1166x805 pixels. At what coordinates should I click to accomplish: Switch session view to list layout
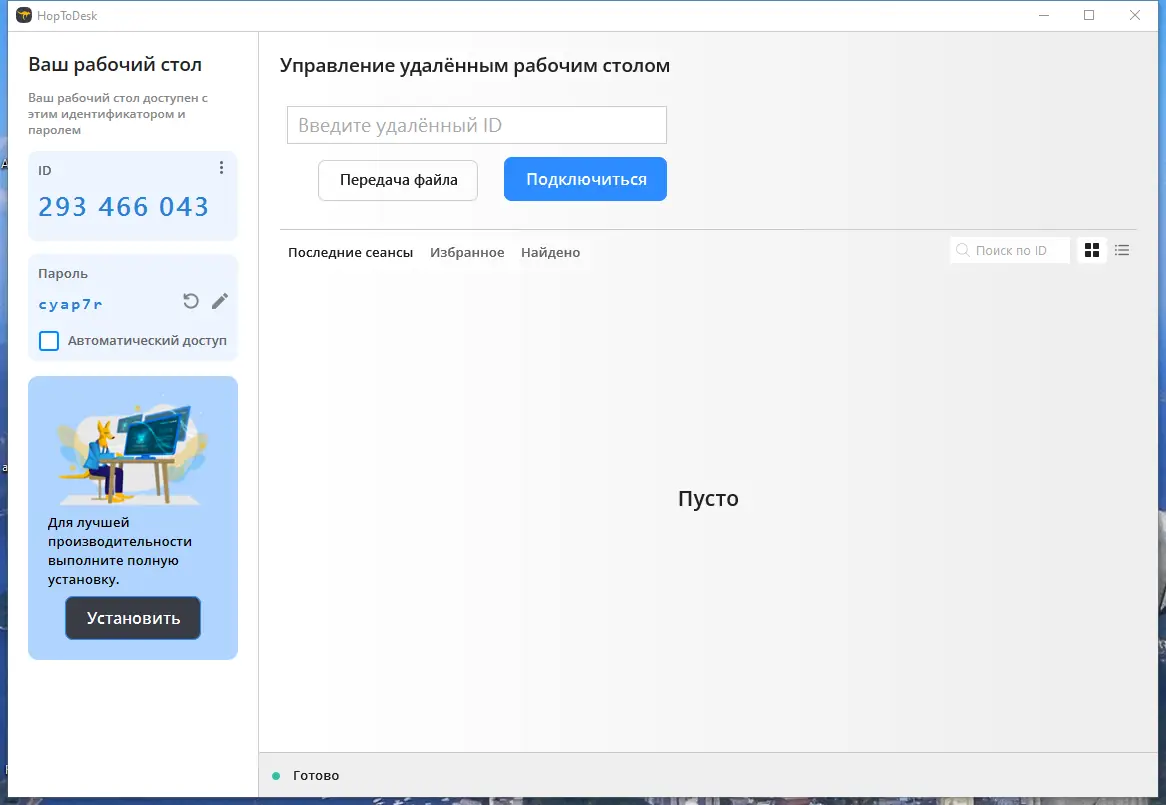point(1121,250)
